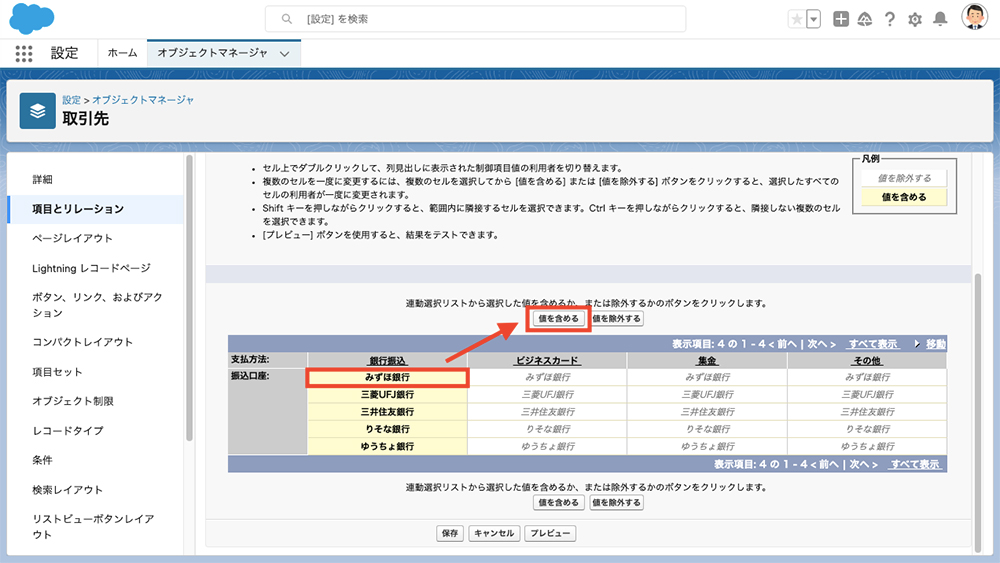The image size is (1000, 563).
Task: Click the ビジネスカード column header
Action: 547,361
